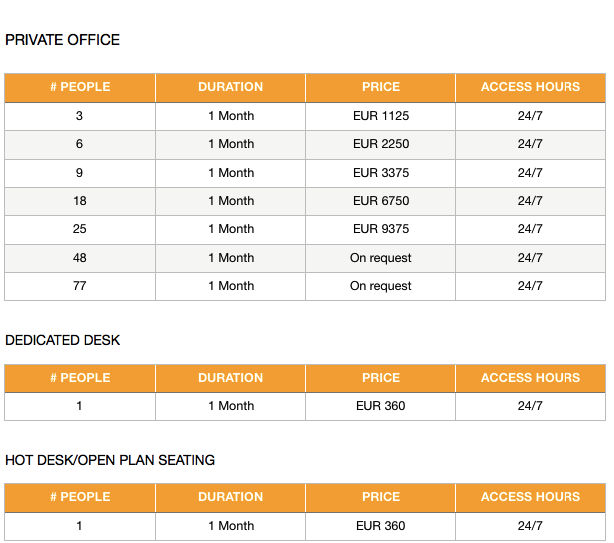Click 24/7 in the 77 people row

[x=530, y=286]
